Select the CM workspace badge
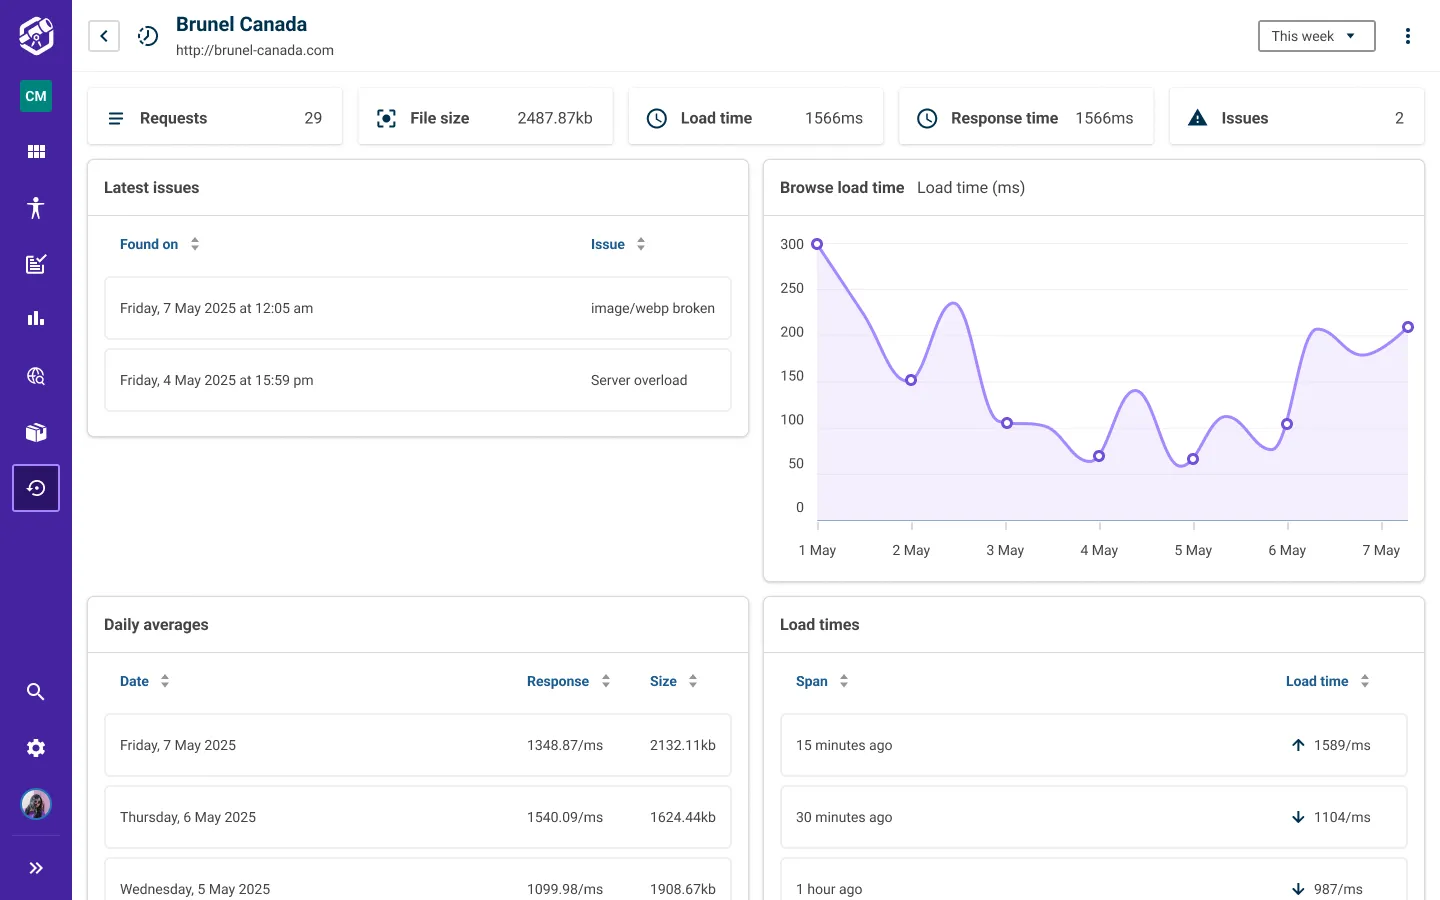Screen dimensions: 1440x900 pyautogui.click(x=36, y=96)
